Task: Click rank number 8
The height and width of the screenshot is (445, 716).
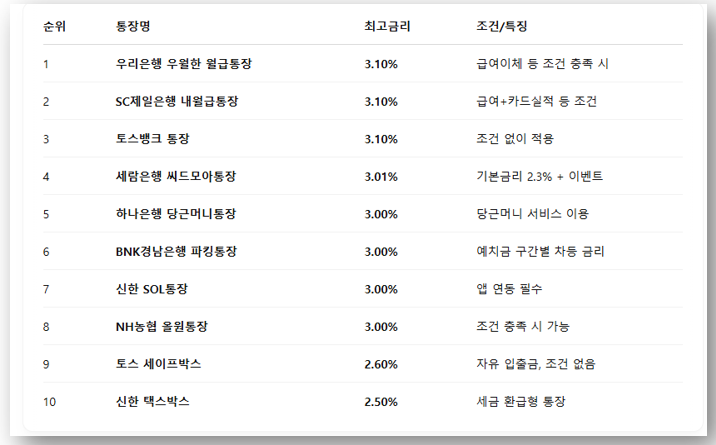Action: pos(46,327)
